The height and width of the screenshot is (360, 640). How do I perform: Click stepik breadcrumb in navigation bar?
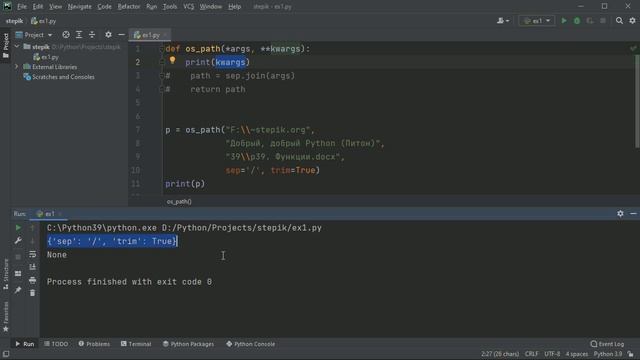pos(14,21)
